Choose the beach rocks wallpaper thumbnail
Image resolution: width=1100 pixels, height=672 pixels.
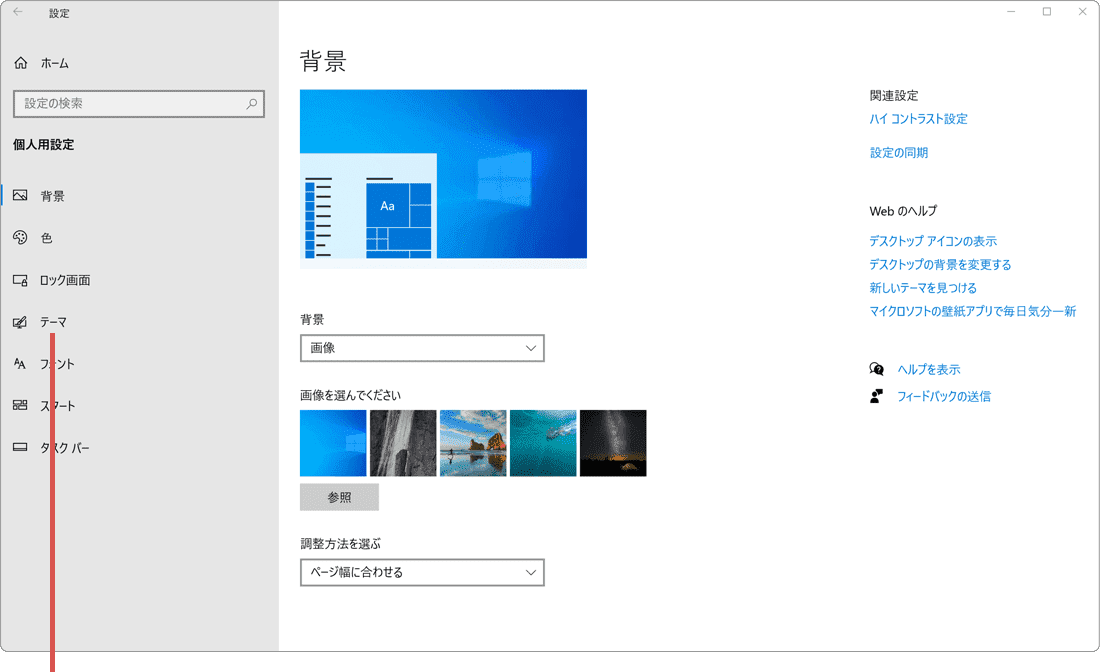point(473,443)
